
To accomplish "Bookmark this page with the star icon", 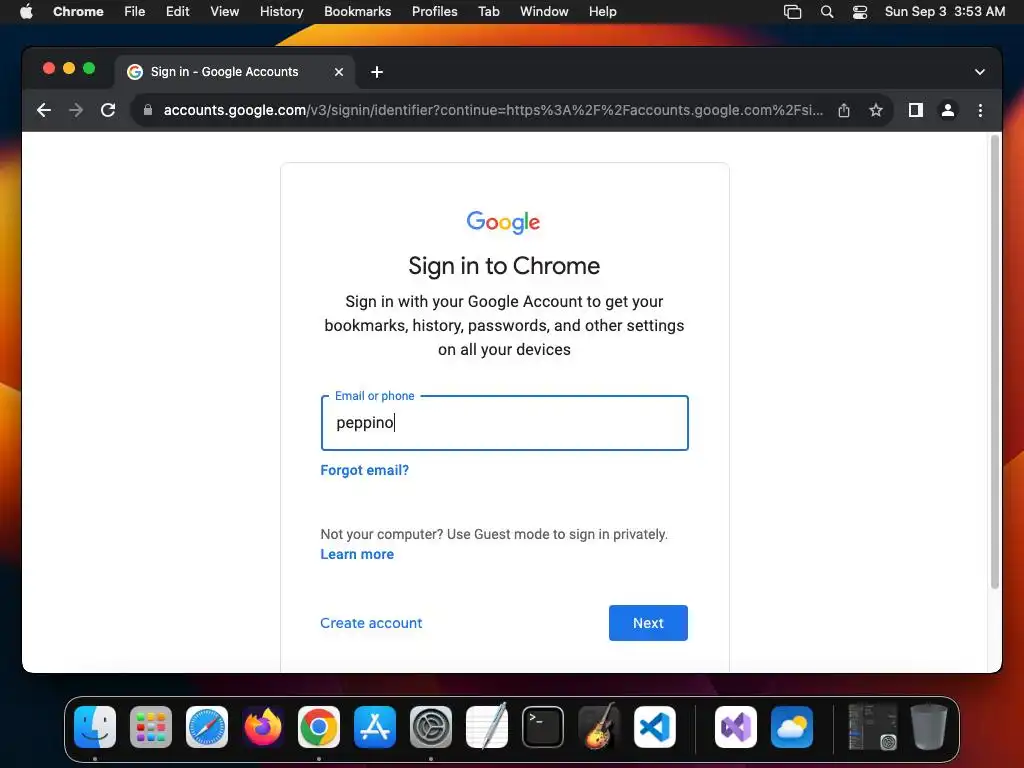I will 876,110.
